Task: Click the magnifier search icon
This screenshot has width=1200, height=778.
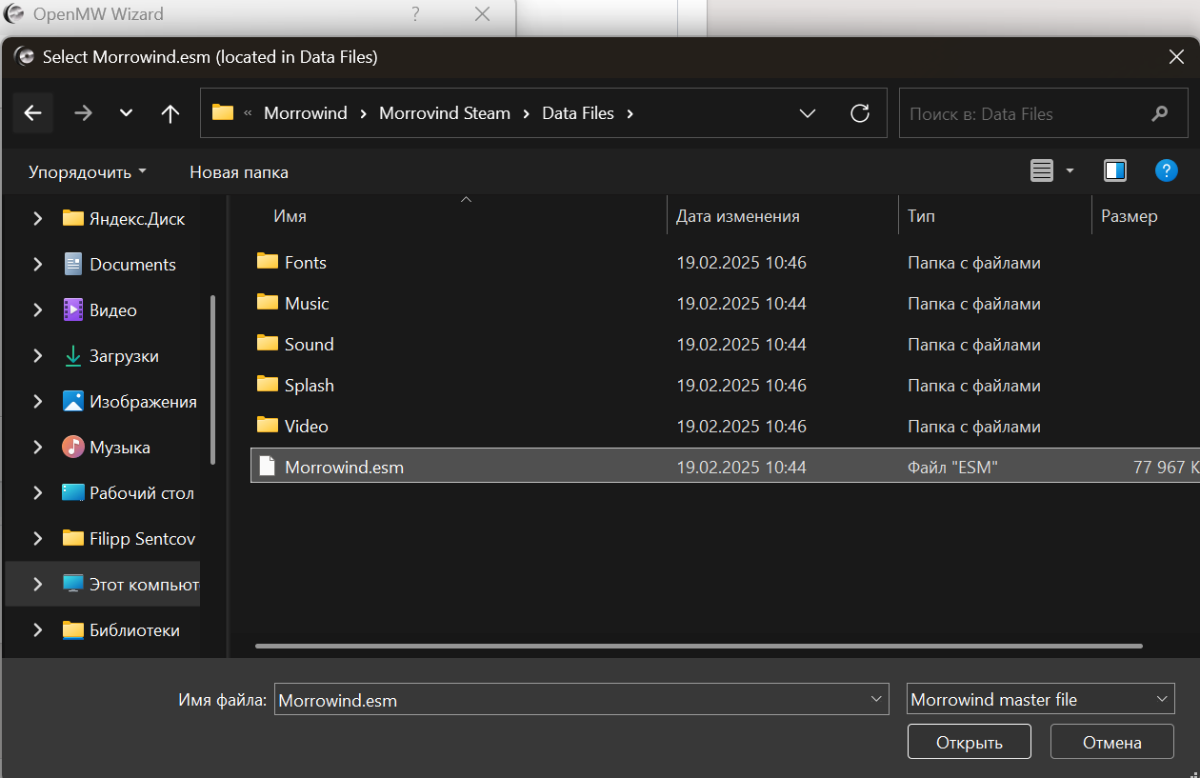Action: 1160,113
